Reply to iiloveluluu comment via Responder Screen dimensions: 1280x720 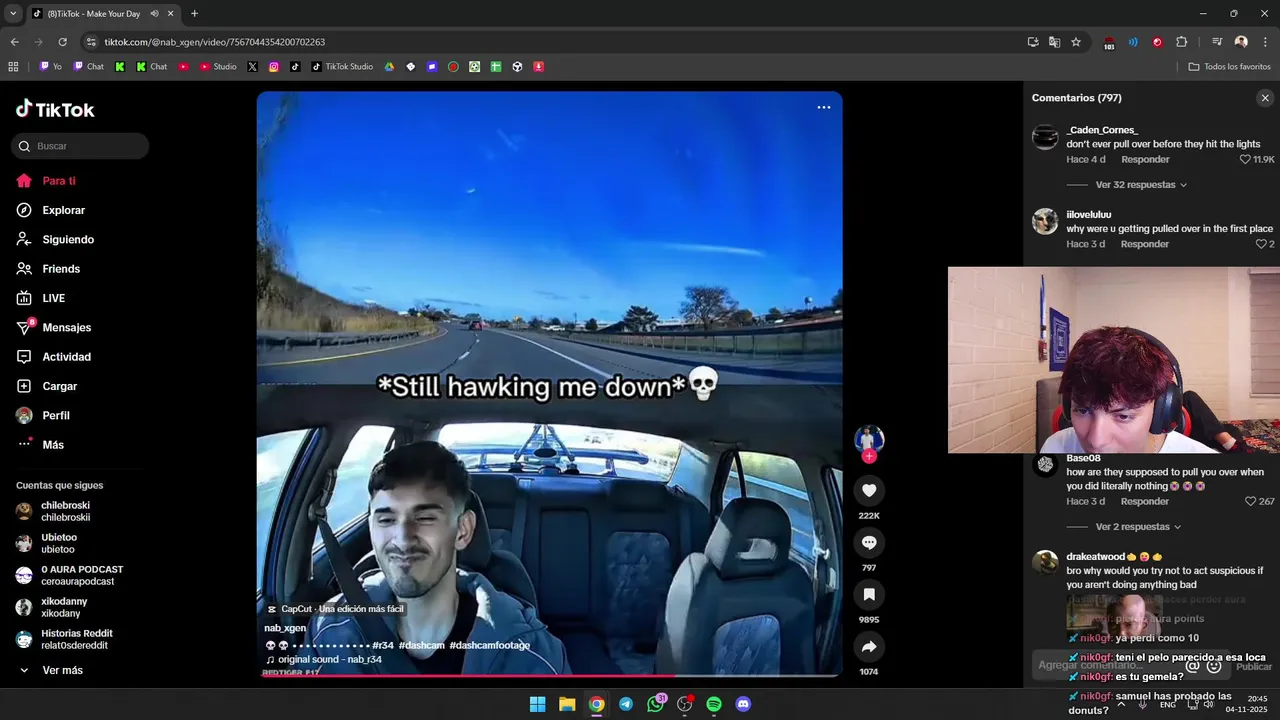[x=1145, y=244]
